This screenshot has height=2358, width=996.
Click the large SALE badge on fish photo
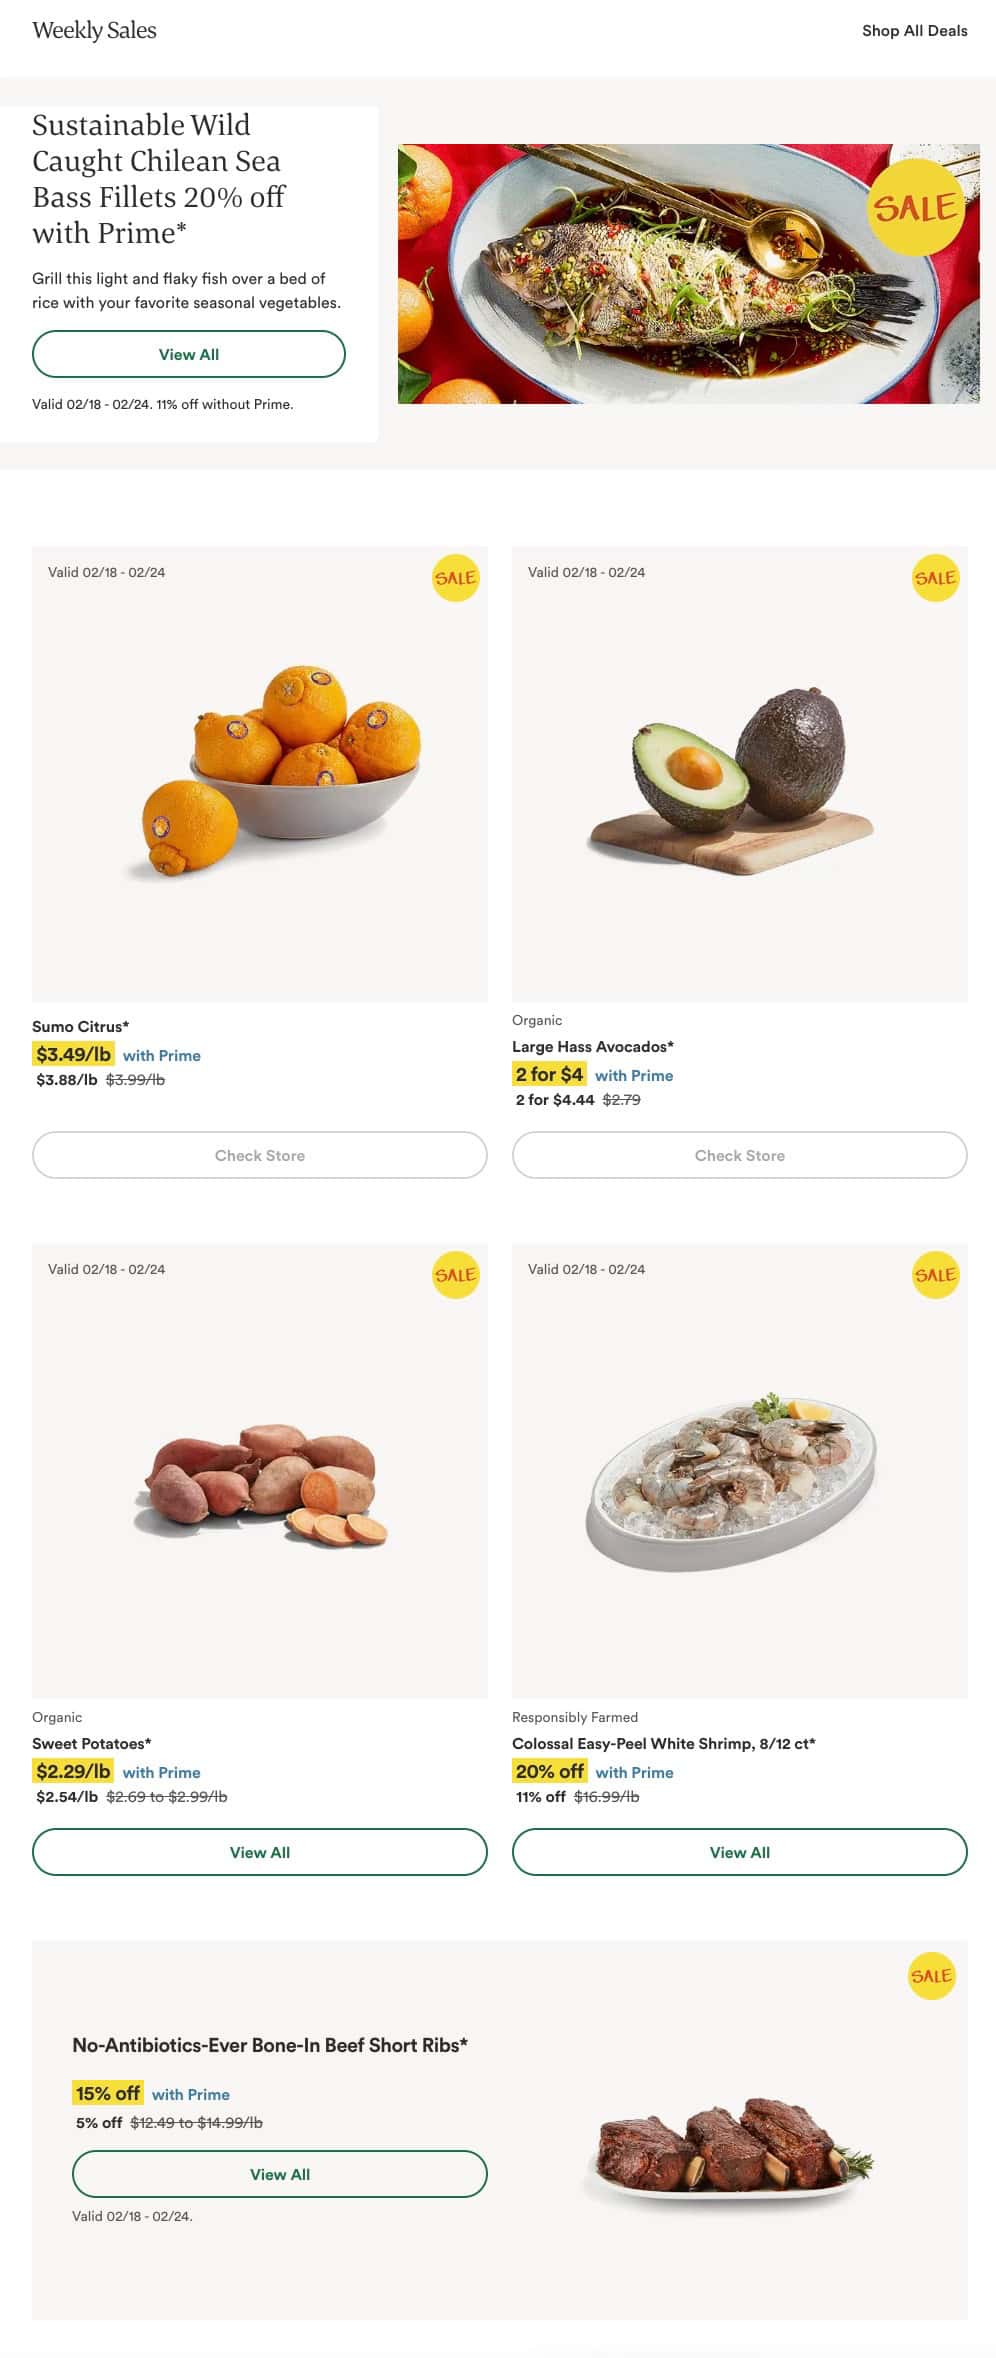[x=914, y=207]
